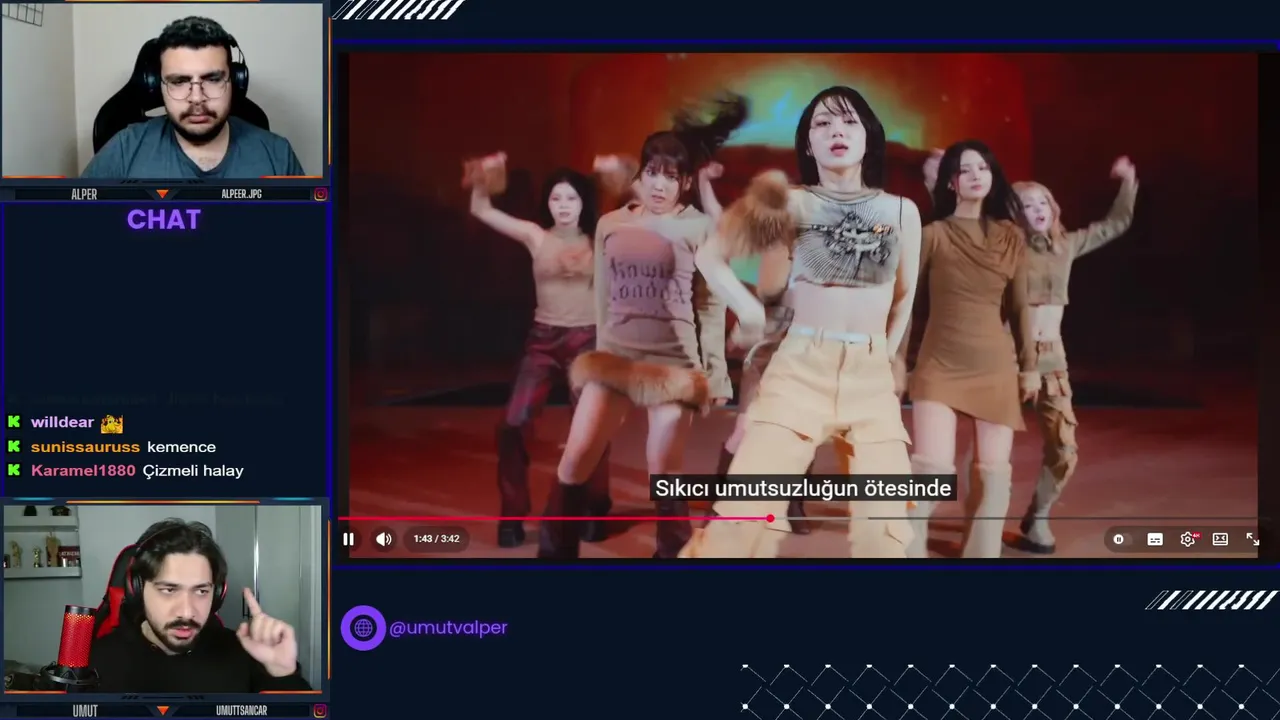This screenshot has height=720, width=1280.
Task: Click the UMUT name label
Action: [x=85, y=711]
